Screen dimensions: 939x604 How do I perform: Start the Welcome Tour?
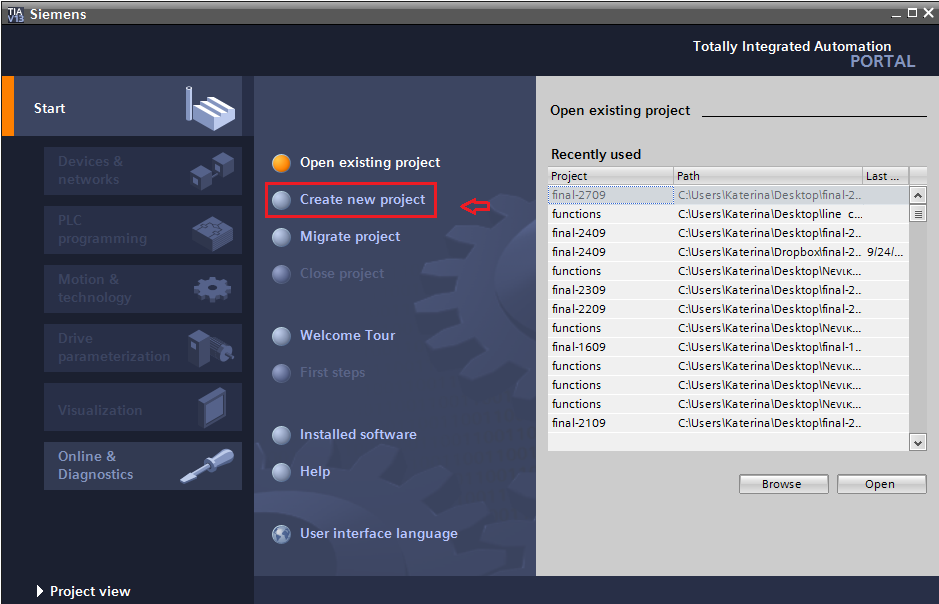[347, 335]
